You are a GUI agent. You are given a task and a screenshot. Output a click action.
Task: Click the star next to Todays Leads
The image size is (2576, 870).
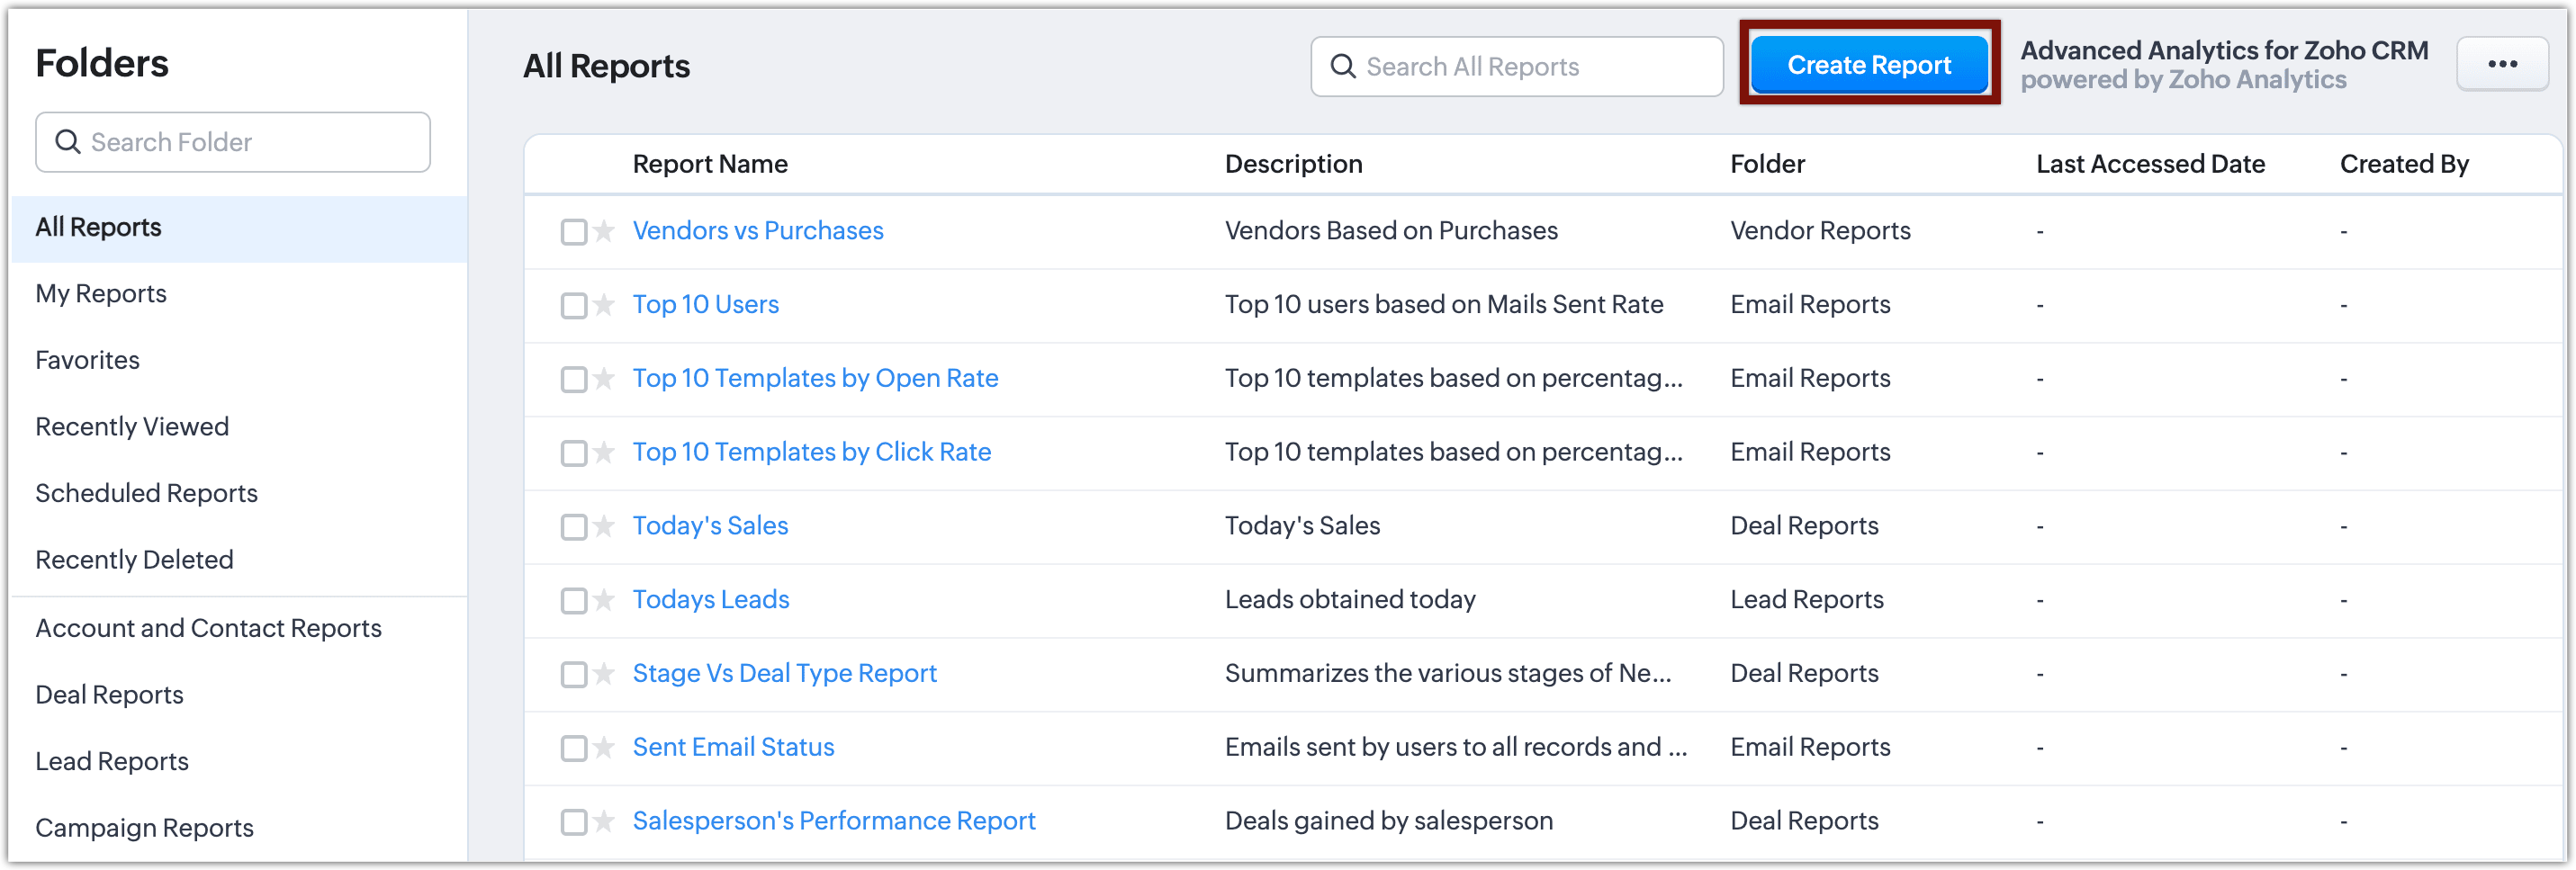(x=603, y=600)
